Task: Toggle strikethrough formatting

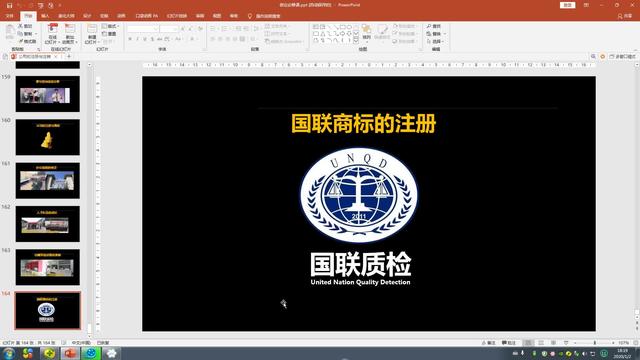Action: [x=160, y=39]
